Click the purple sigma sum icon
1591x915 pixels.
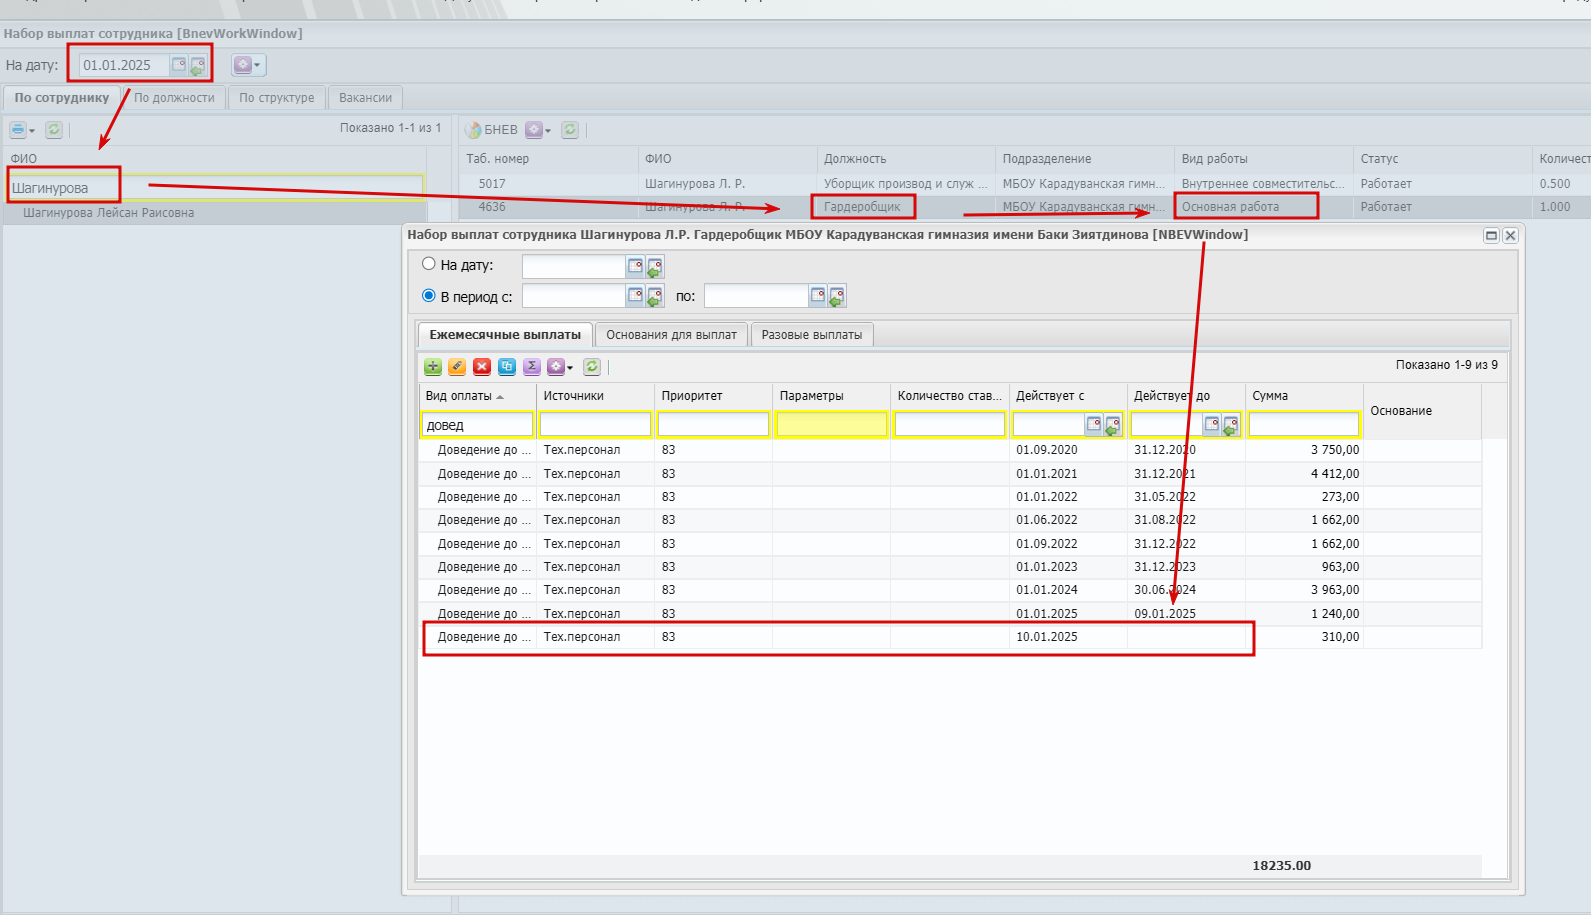(x=532, y=367)
